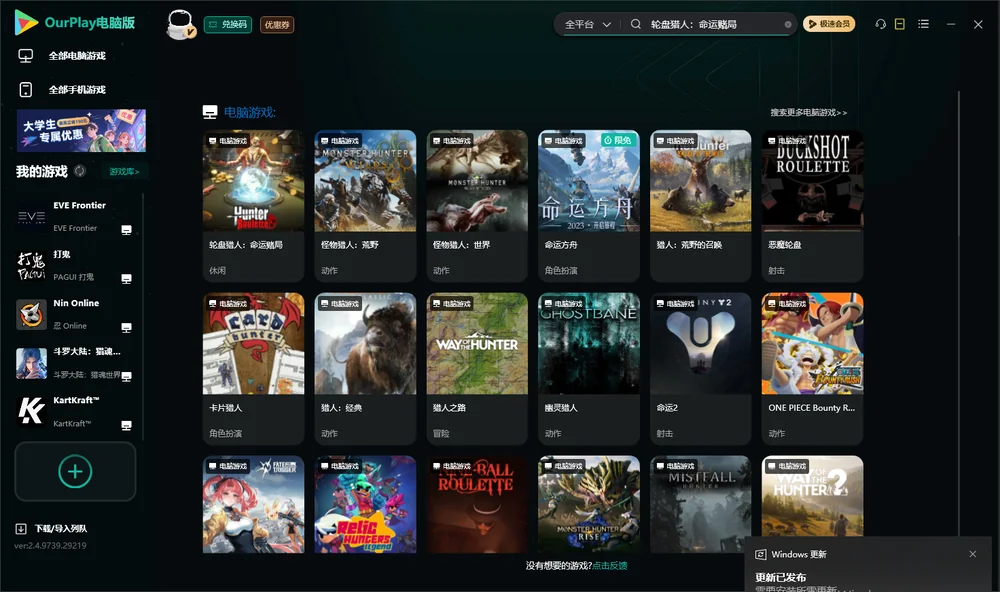Open 斗罗大陆 game in my games
This screenshot has width=1000, height=592.
75,363
